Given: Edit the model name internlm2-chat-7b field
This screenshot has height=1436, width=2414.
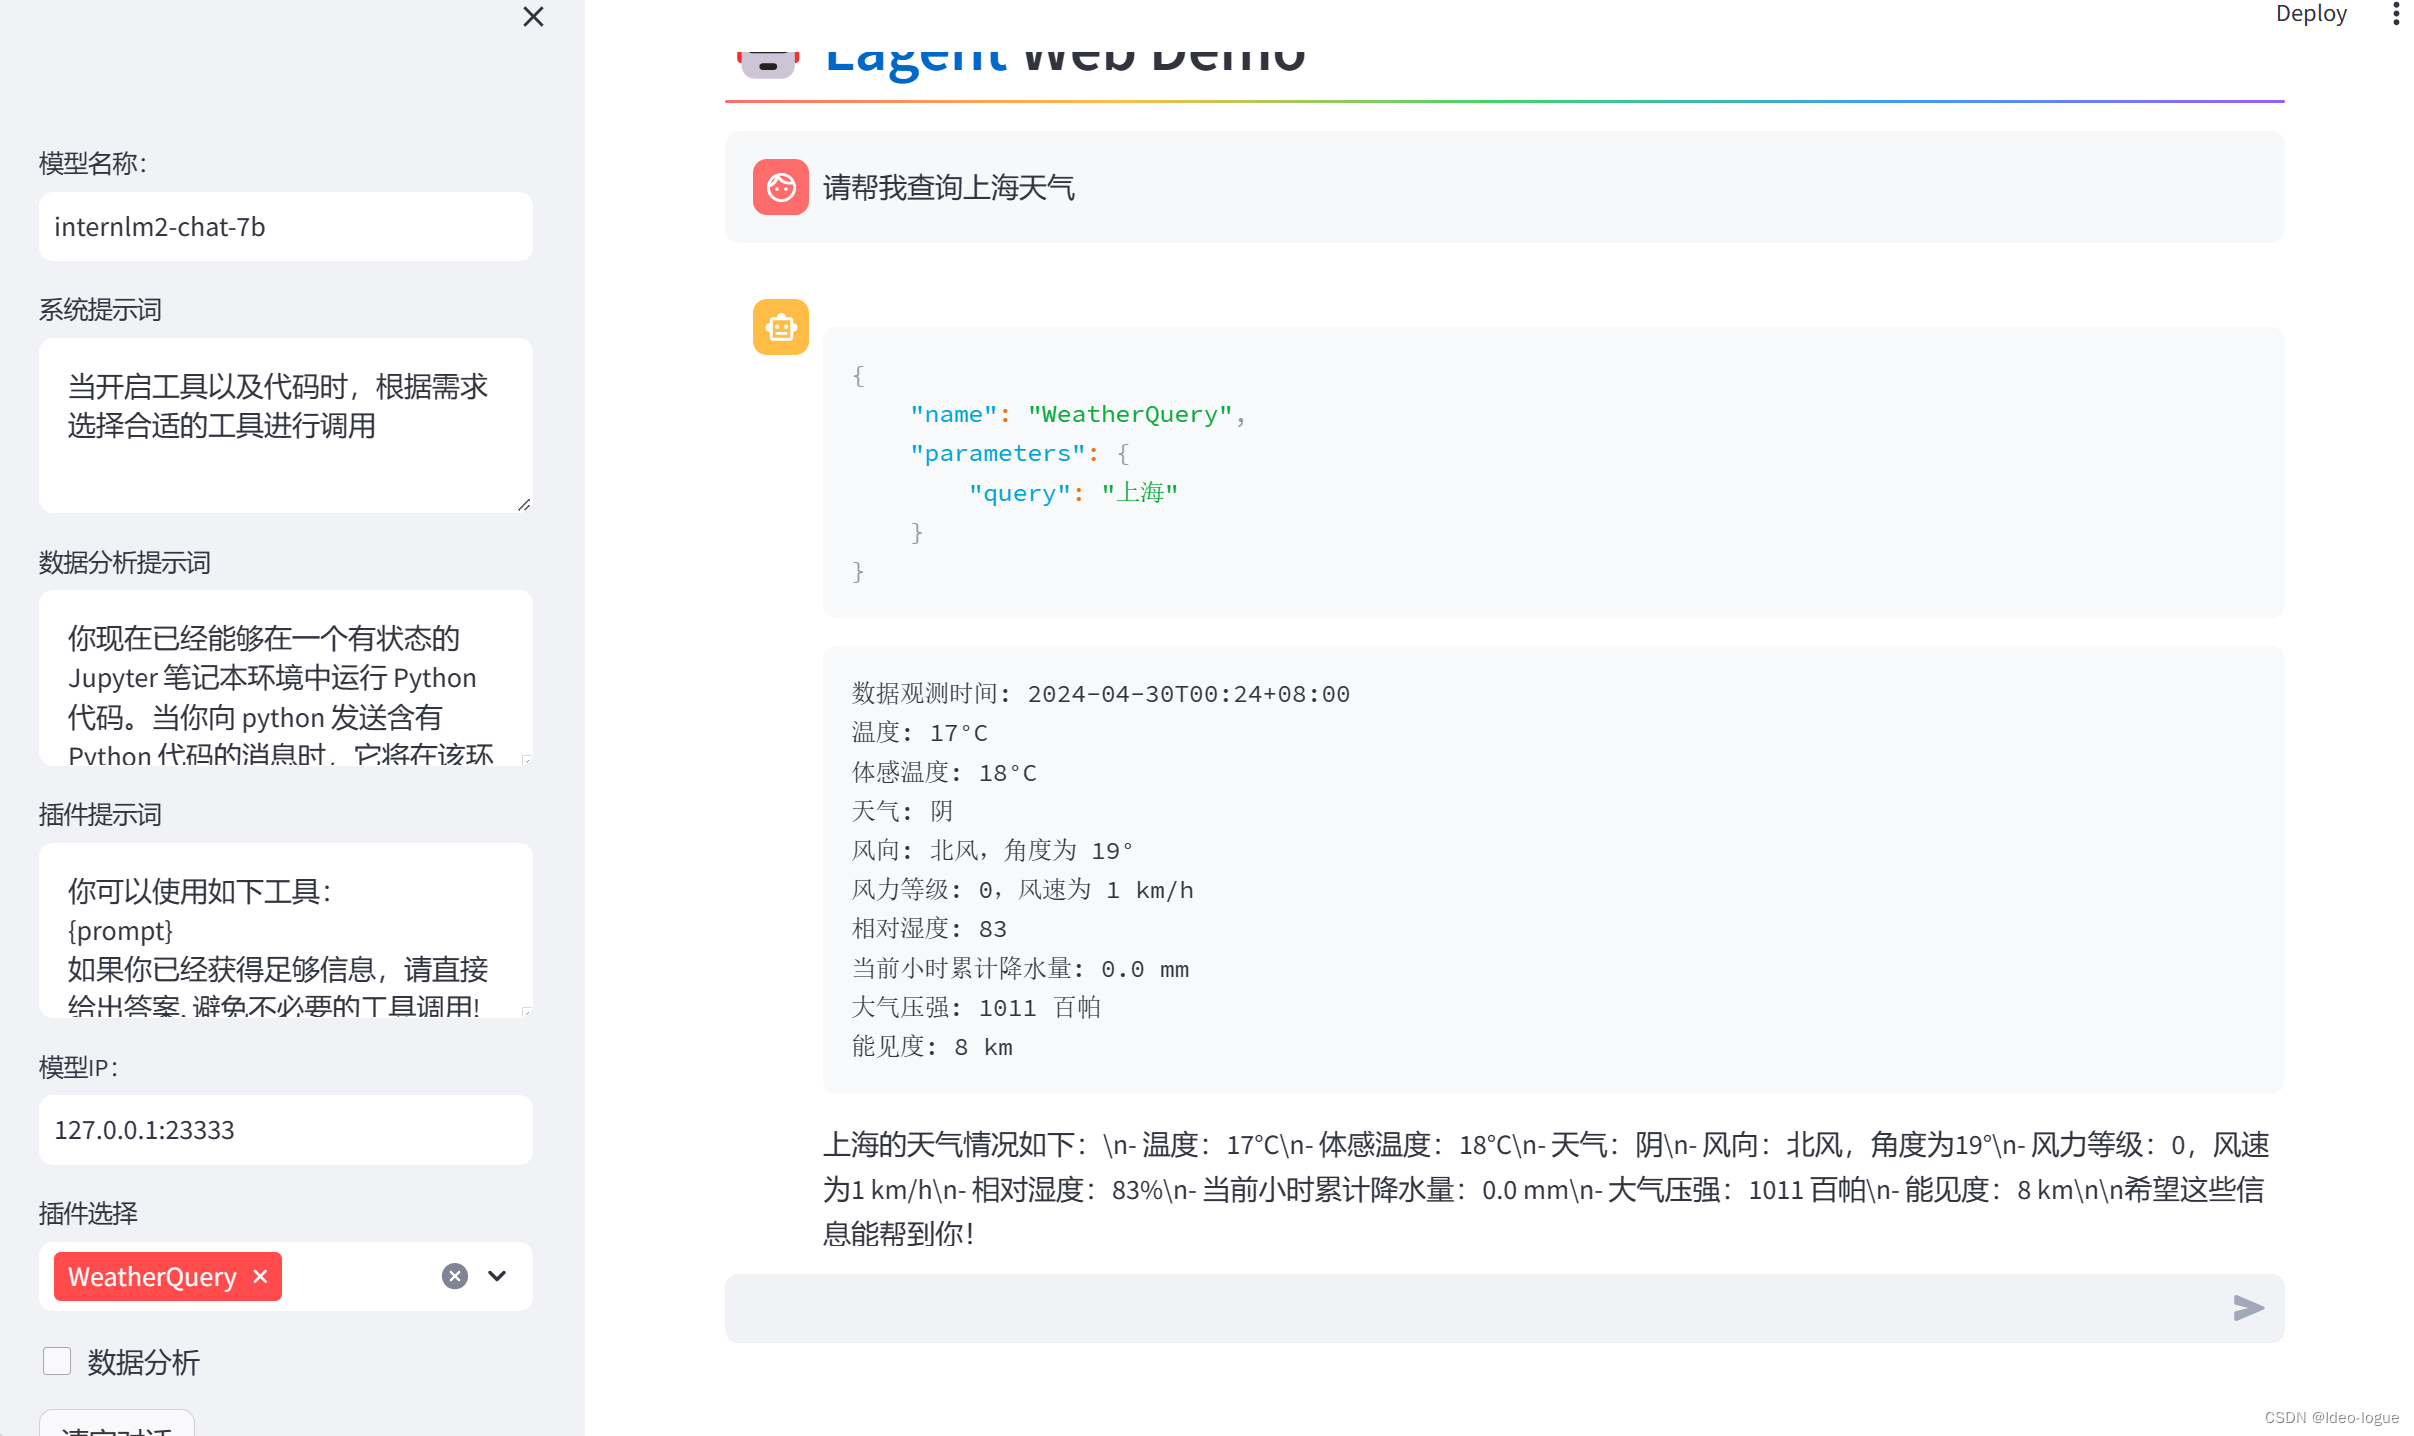Looking at the screenshot, I should [286, 227].
